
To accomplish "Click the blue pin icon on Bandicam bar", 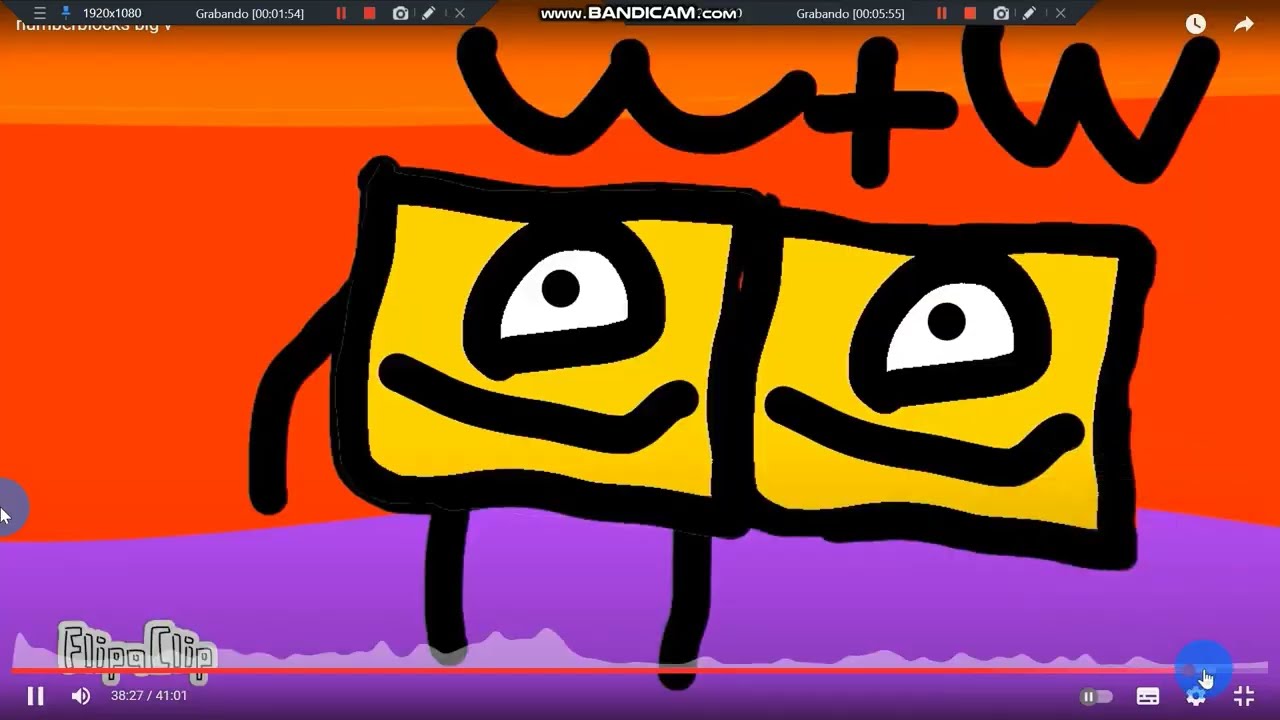I will point(66,13).
